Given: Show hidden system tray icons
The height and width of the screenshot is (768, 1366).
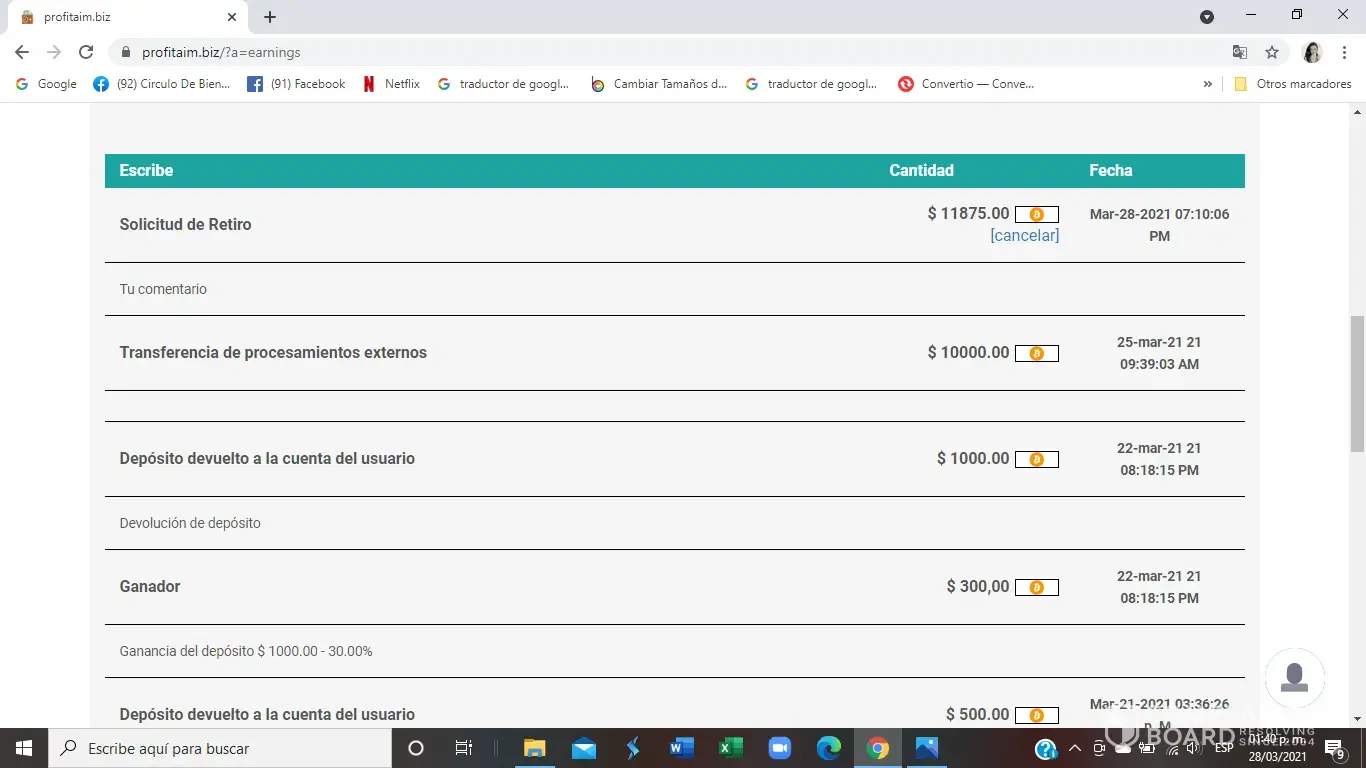Looking at the screenshot, I should [1075, 748].
